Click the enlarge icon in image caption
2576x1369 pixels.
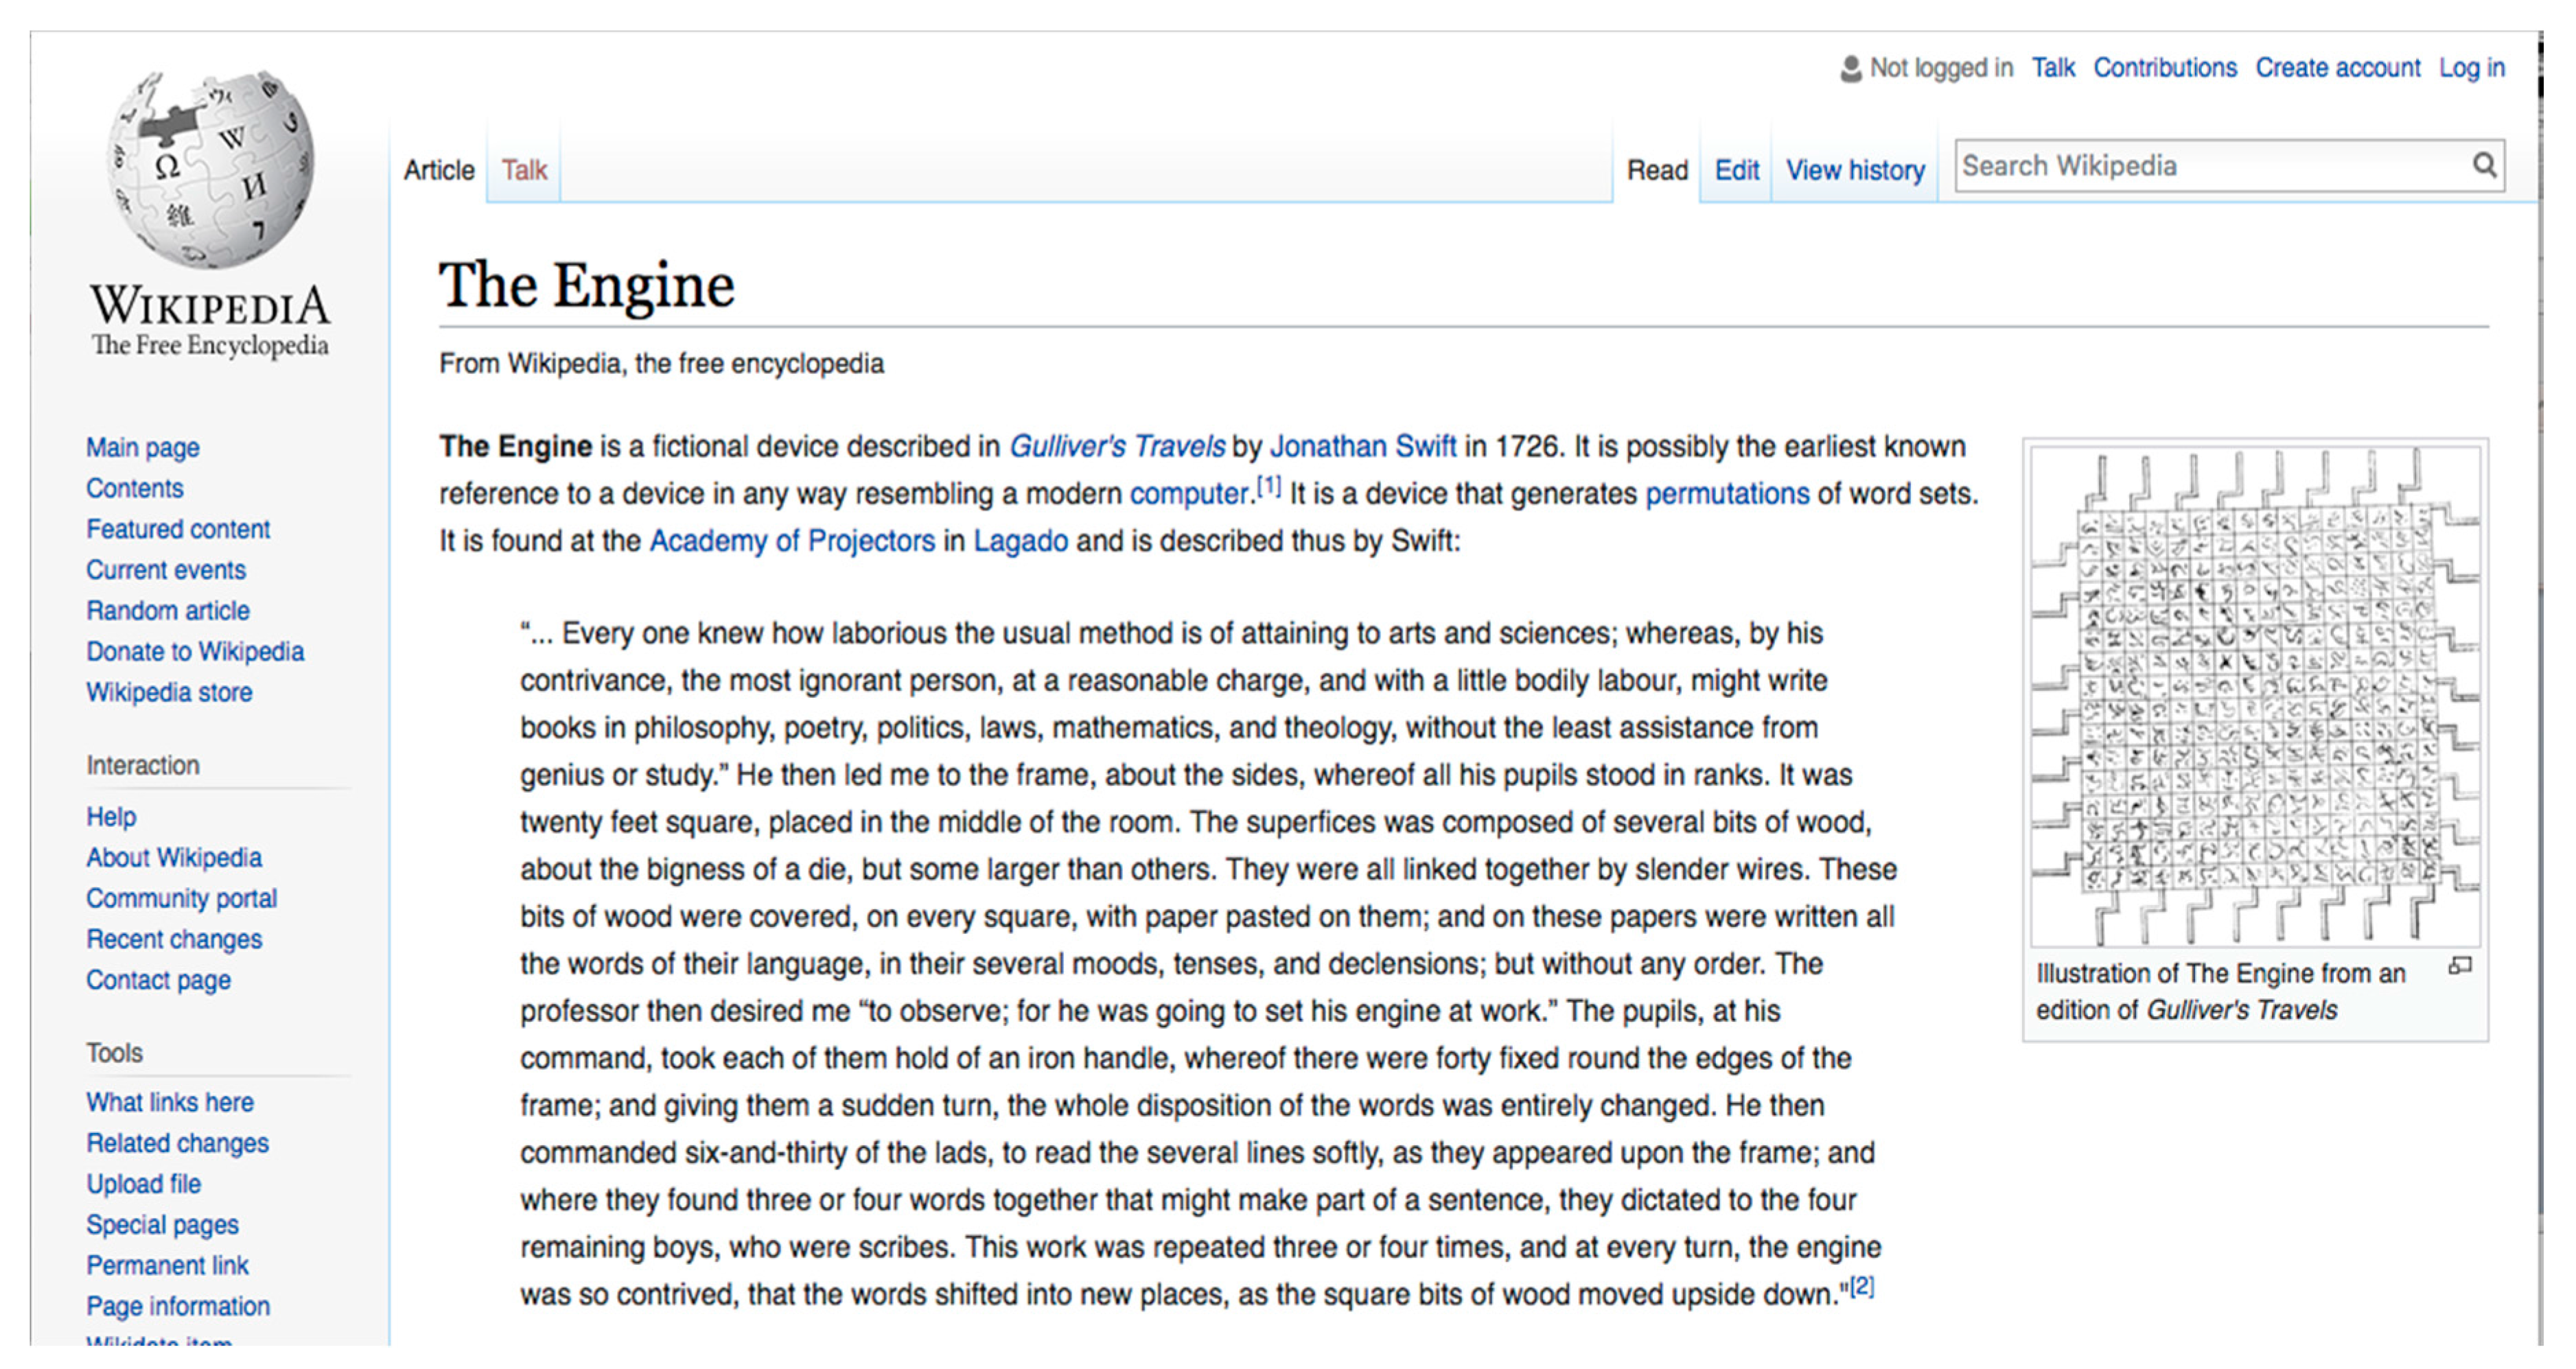pyautogui.click(x=2460, y=966)
